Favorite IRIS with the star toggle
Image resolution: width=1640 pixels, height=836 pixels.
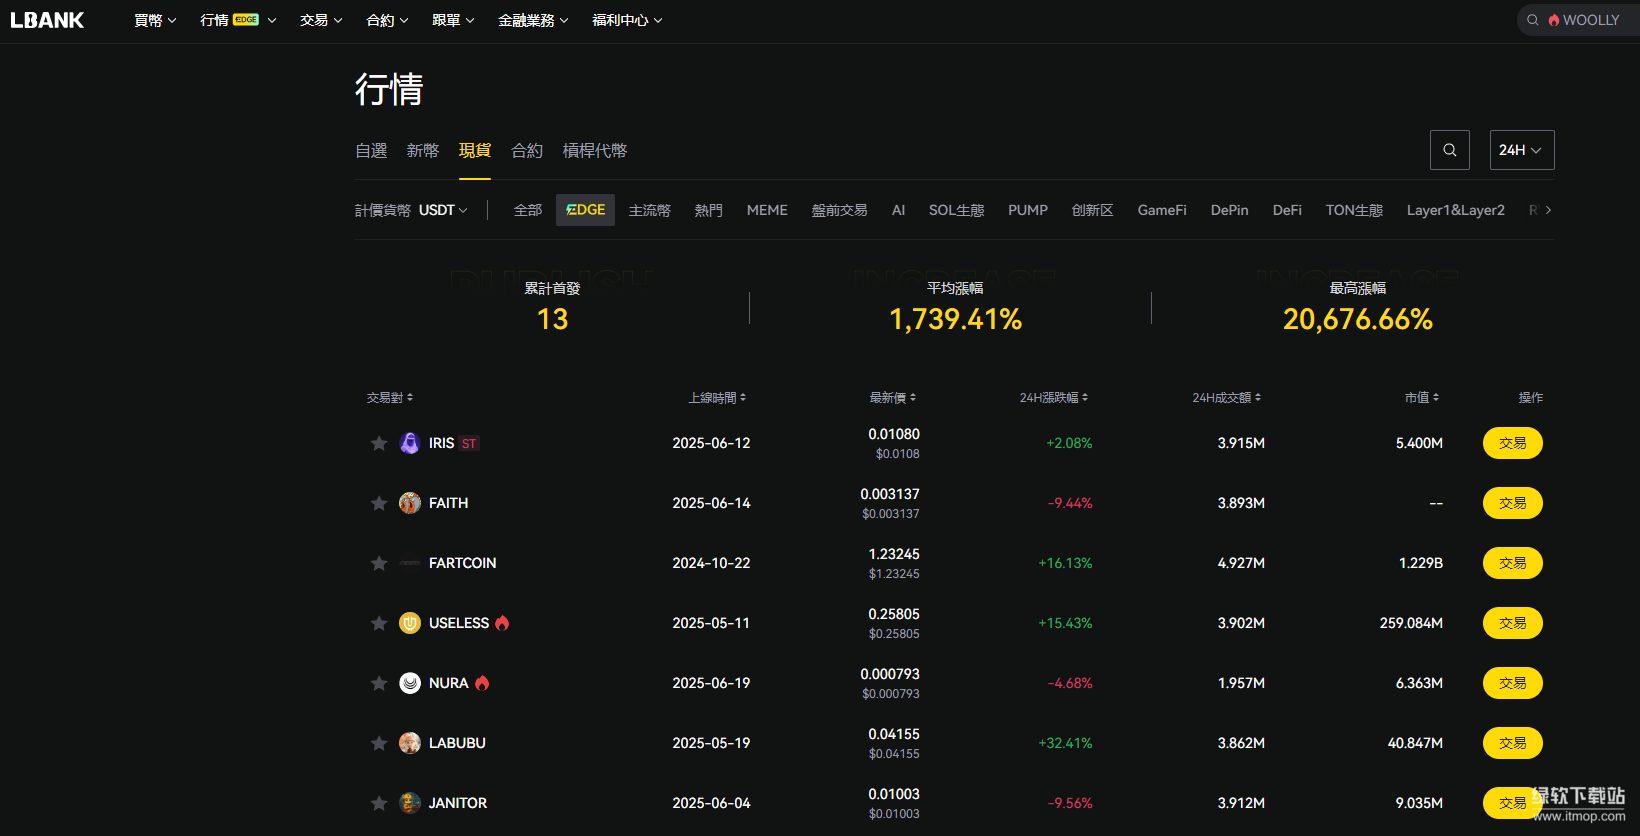click(x=379, y=443)
